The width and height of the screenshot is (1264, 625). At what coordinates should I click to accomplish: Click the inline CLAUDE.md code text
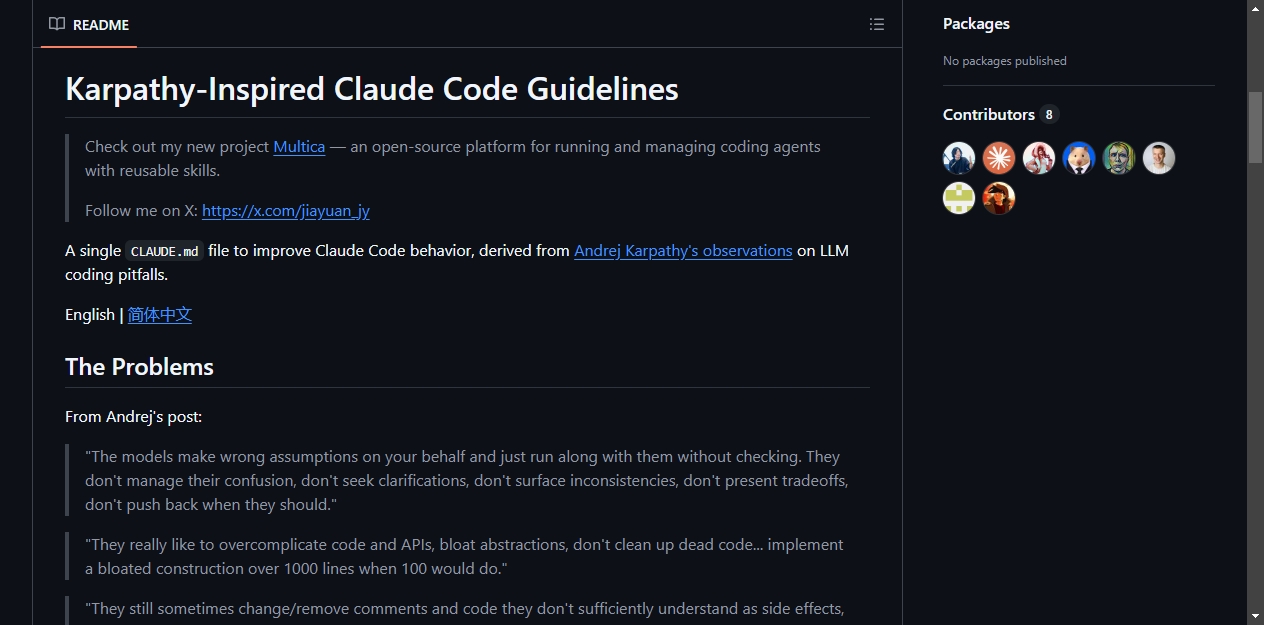(x=165, y=251)
